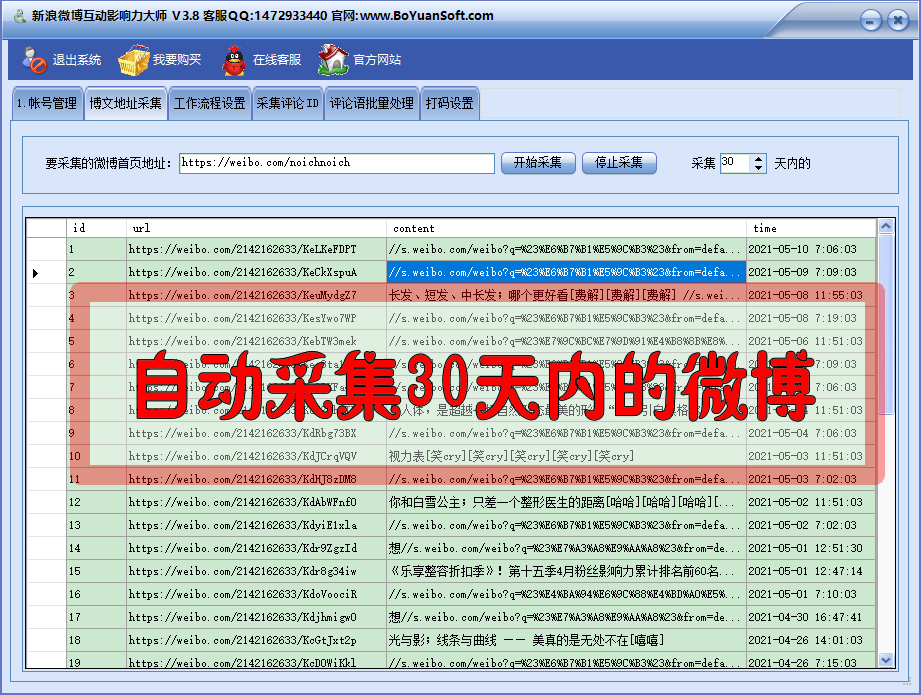Increase the days spinner value
This screenshot has width=921, height=695.
(759, 159)
